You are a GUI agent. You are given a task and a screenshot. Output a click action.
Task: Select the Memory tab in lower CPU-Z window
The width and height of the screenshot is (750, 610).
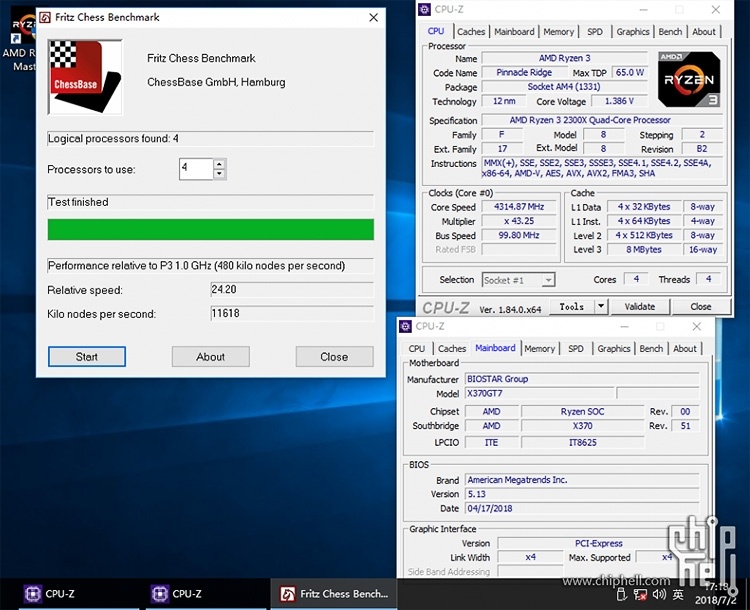pyautogui.click(x=539, y=349)
